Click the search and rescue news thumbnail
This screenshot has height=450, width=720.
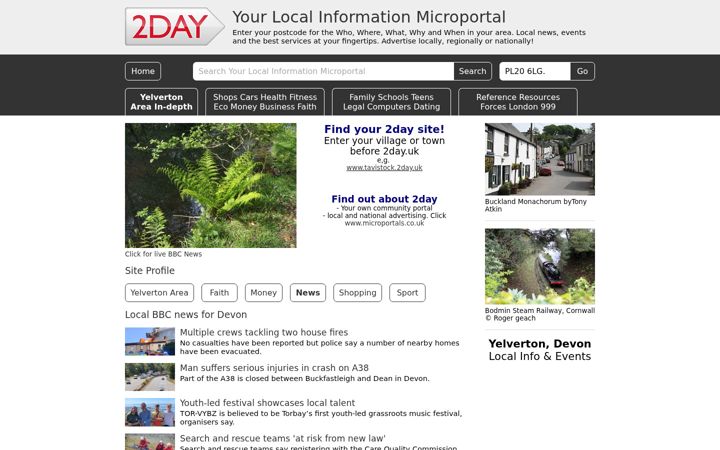point(150,442)
